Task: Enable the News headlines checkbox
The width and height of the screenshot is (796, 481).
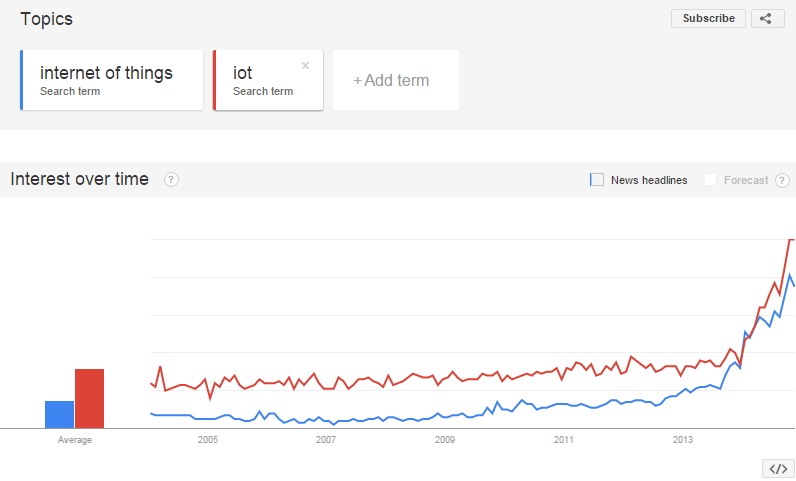Action: (596, 180)
